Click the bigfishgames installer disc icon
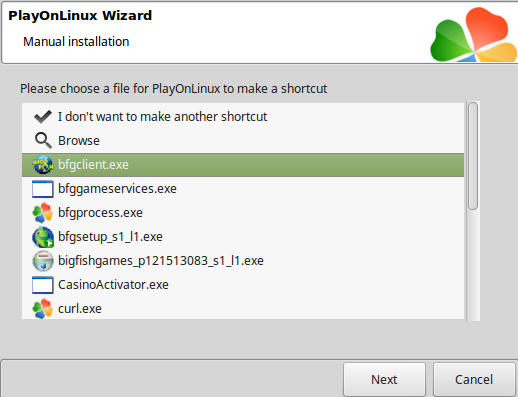The height and width of the screenshot is (397, 518). point(43,261)
